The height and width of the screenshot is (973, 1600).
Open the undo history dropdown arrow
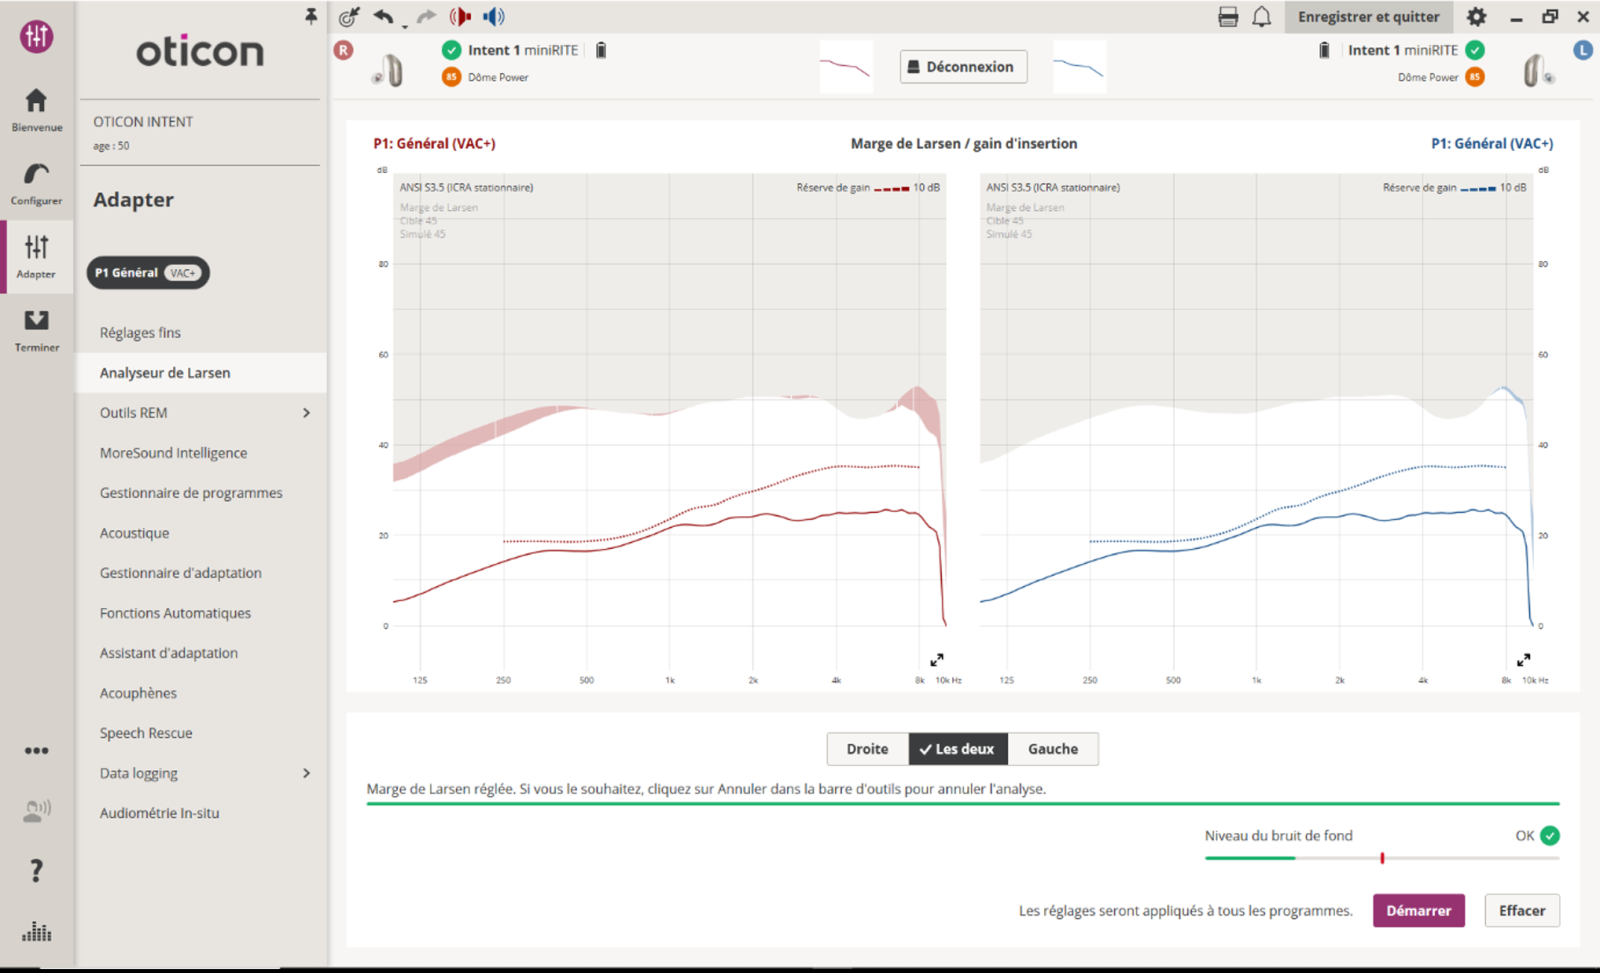click(x=404, y=25)
